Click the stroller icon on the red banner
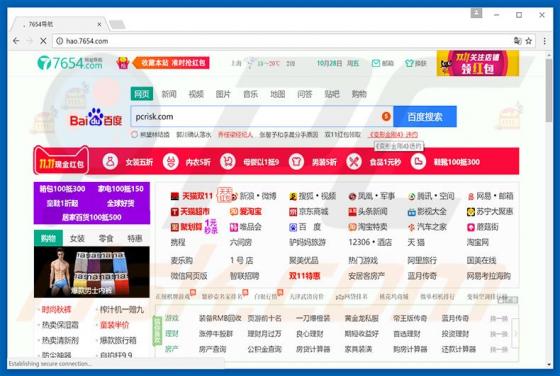Image resolution: width=560 pixels, height=376 pixels. 228,162
